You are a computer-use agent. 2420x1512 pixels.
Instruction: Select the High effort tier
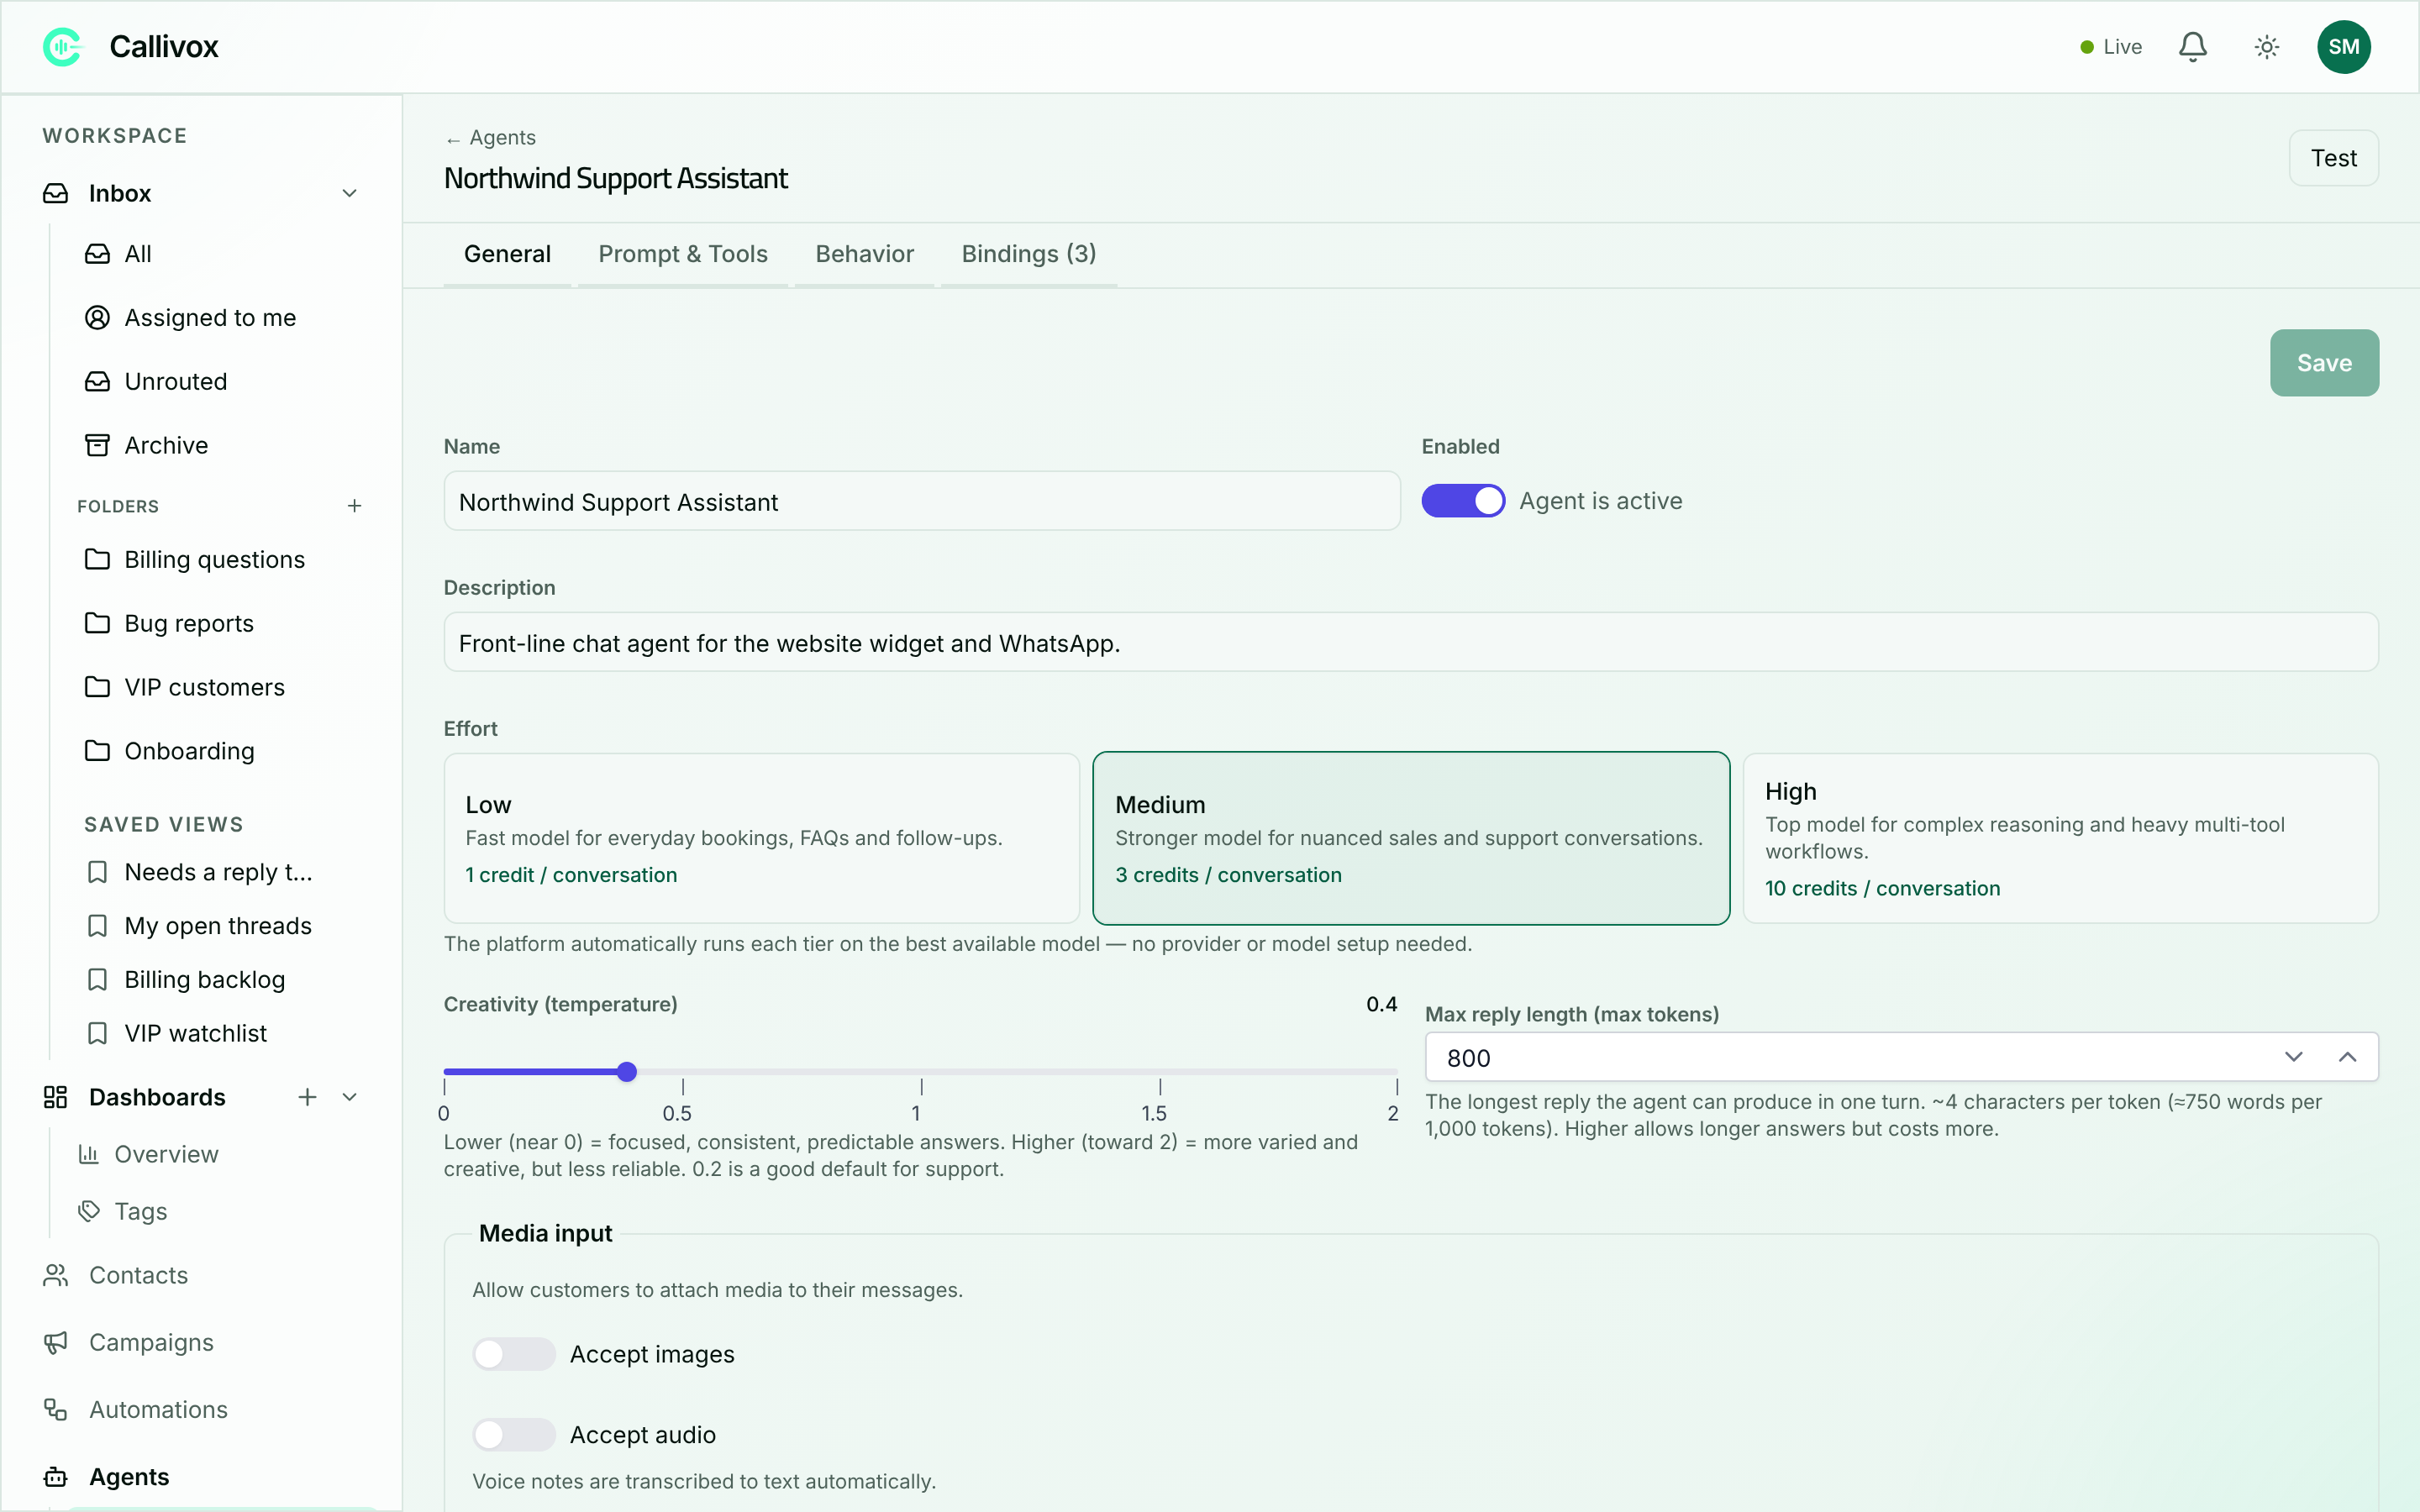(x=2060, y=838)
